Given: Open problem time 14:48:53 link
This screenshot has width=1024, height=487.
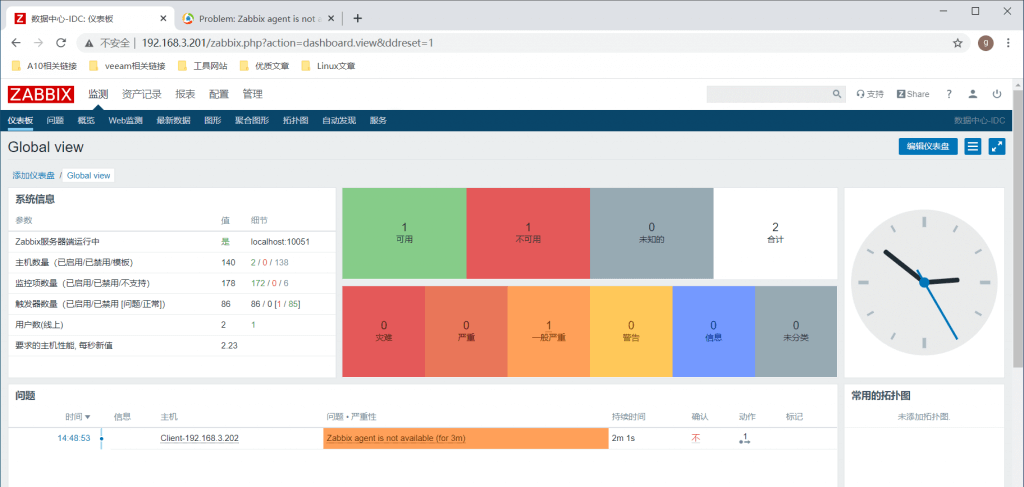Looking at the screenshot, I should pos(73,438).
